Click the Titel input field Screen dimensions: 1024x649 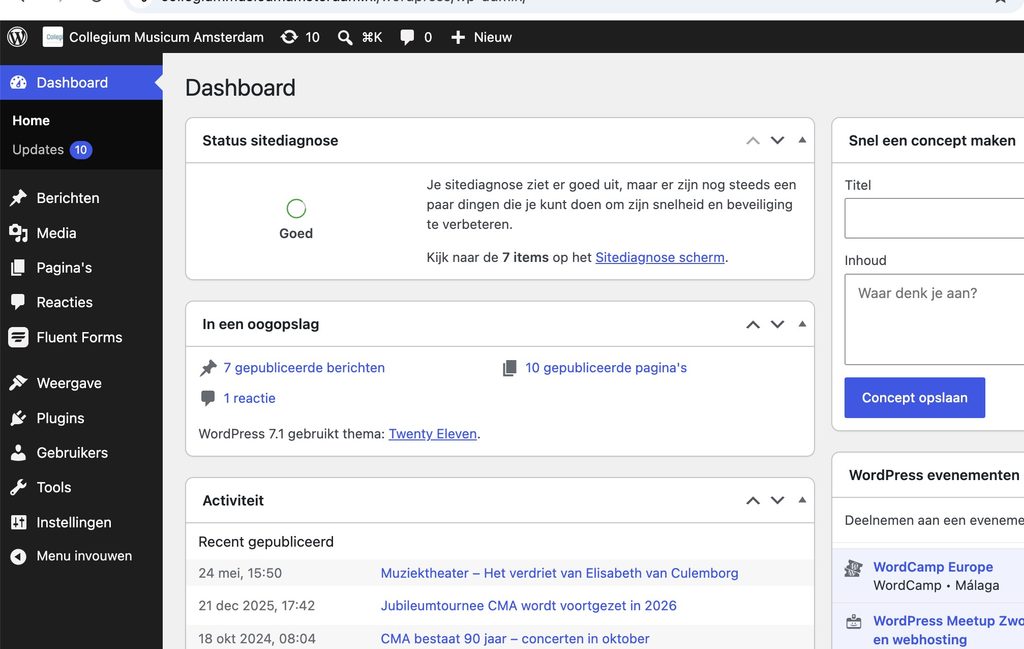pos(934,218)
